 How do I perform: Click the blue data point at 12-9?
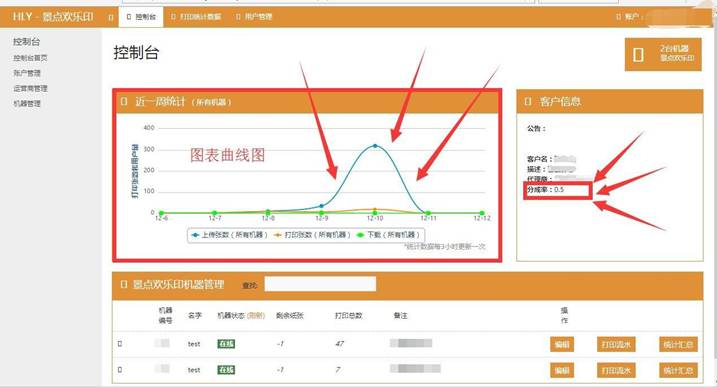321,206
